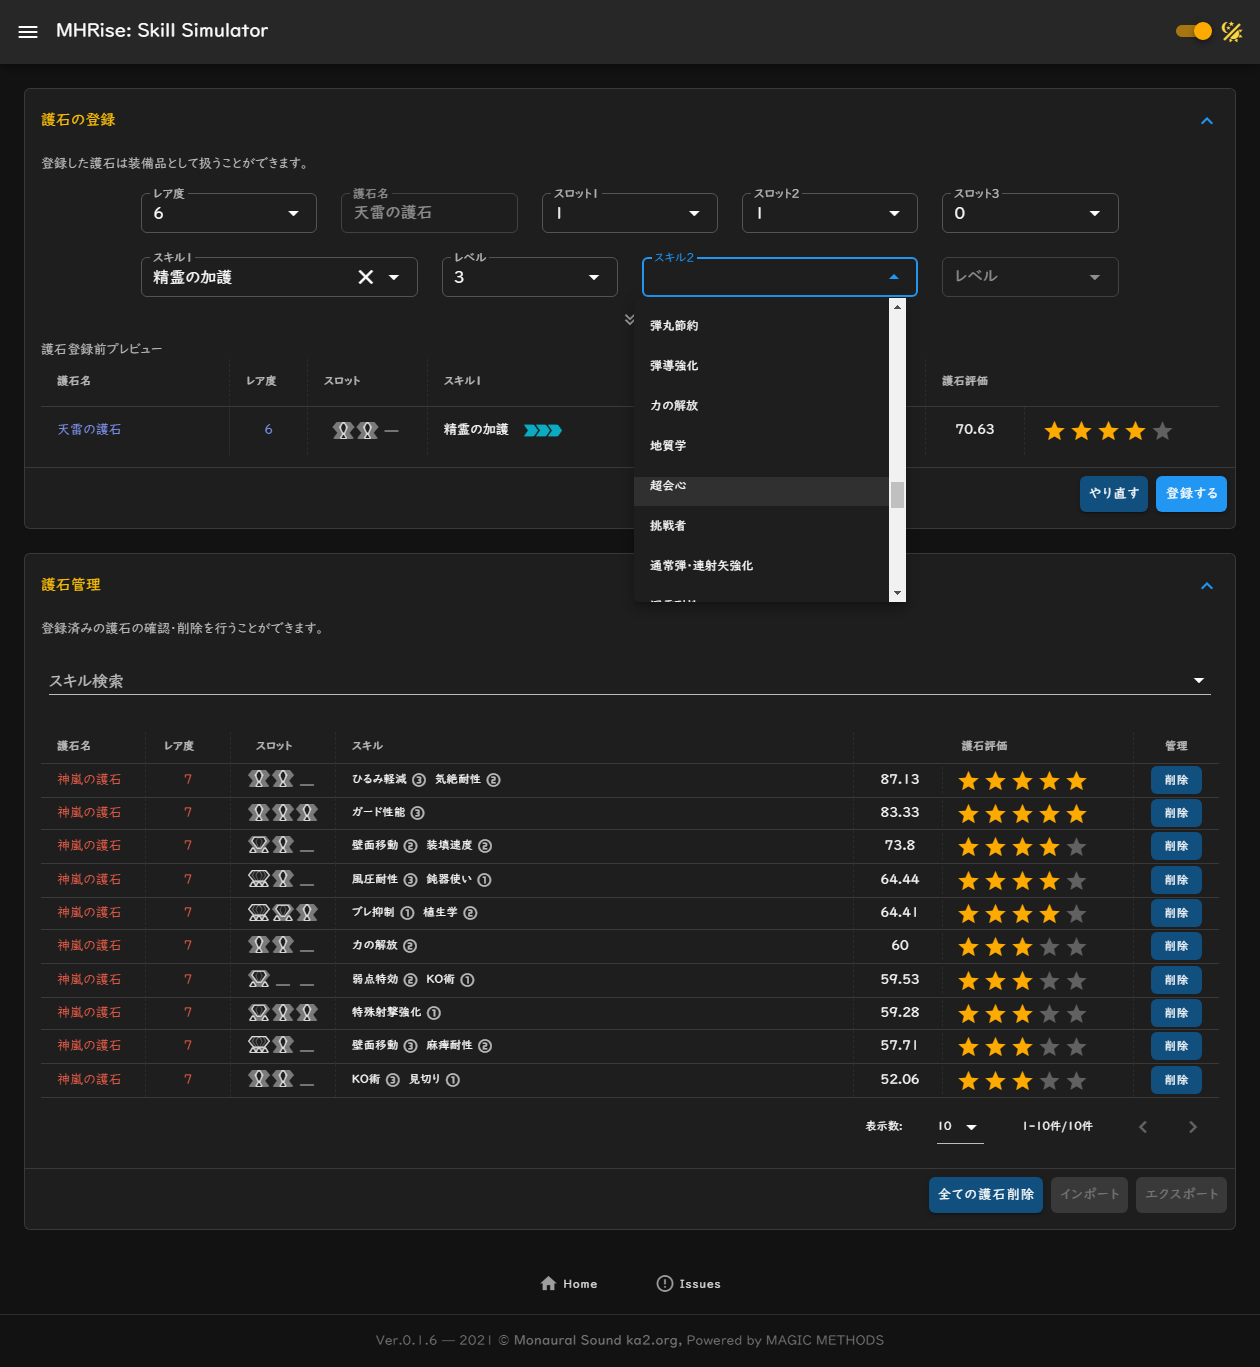The height and width of the screenshot is (1367, 1260).
Task: Open the hamburger navigation menu
Action: 28,31
